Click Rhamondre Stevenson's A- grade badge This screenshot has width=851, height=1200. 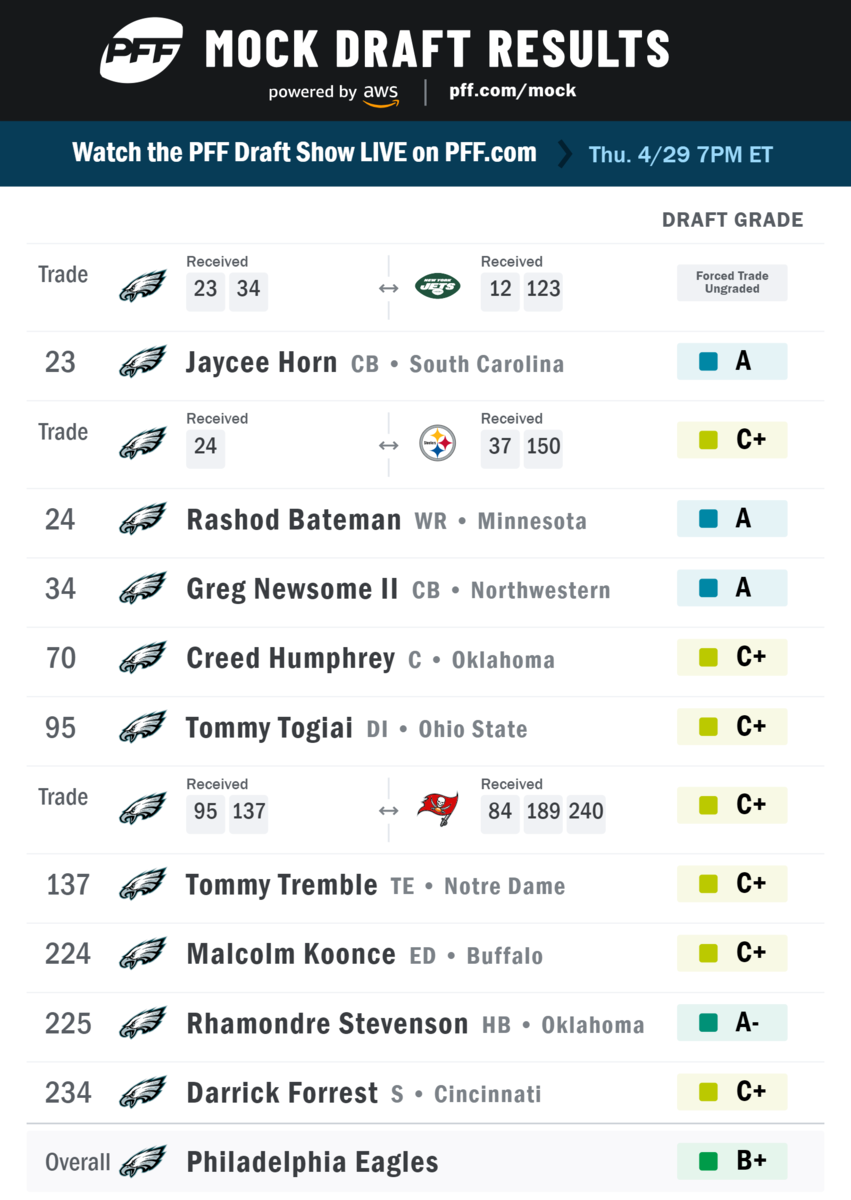coord(732,1022)
